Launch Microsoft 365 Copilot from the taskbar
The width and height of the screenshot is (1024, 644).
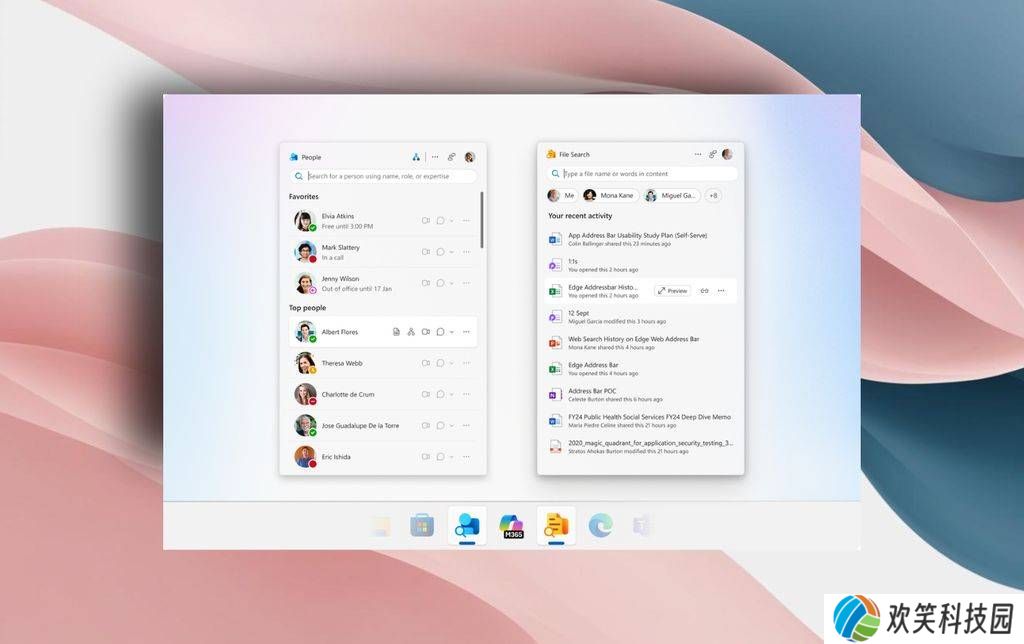pos(511,525)
